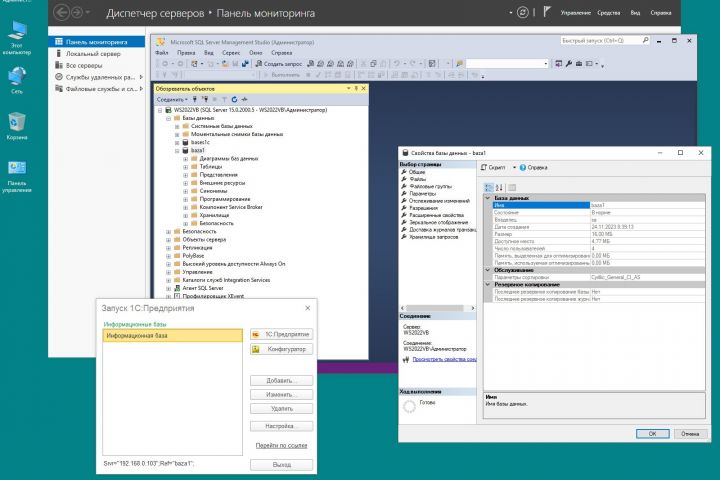This screenshot has width=720, height=480.
Task: Click the categorized view icon in properties grid
Action: (488, 187)
